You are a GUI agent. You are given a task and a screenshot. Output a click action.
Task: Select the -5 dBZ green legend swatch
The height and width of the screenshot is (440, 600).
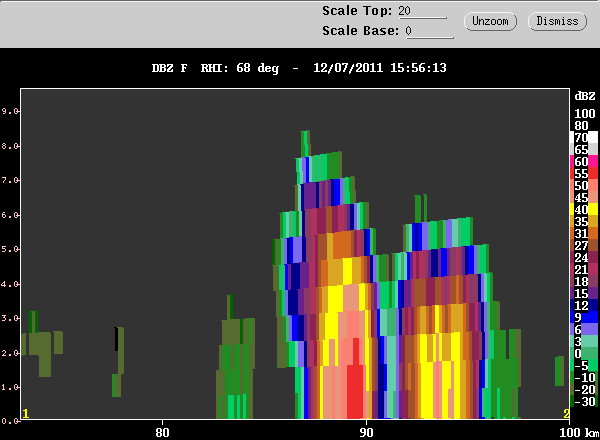[584, 365]
